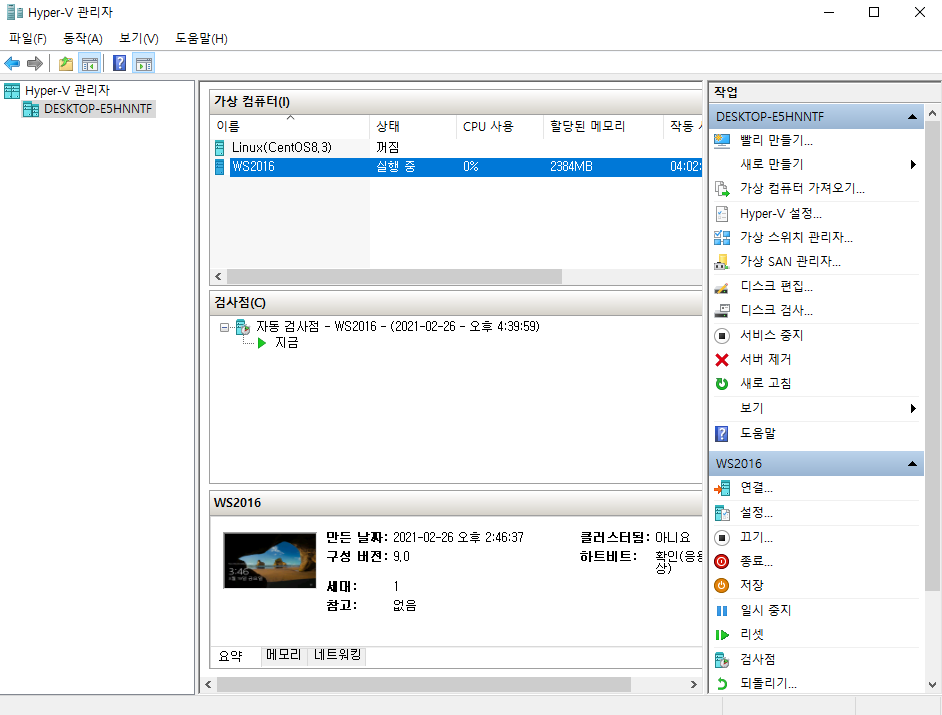Toggle the Show/Hide console tree icon
The width and height of the screenshot is (942, 715).
click(90, 63)
